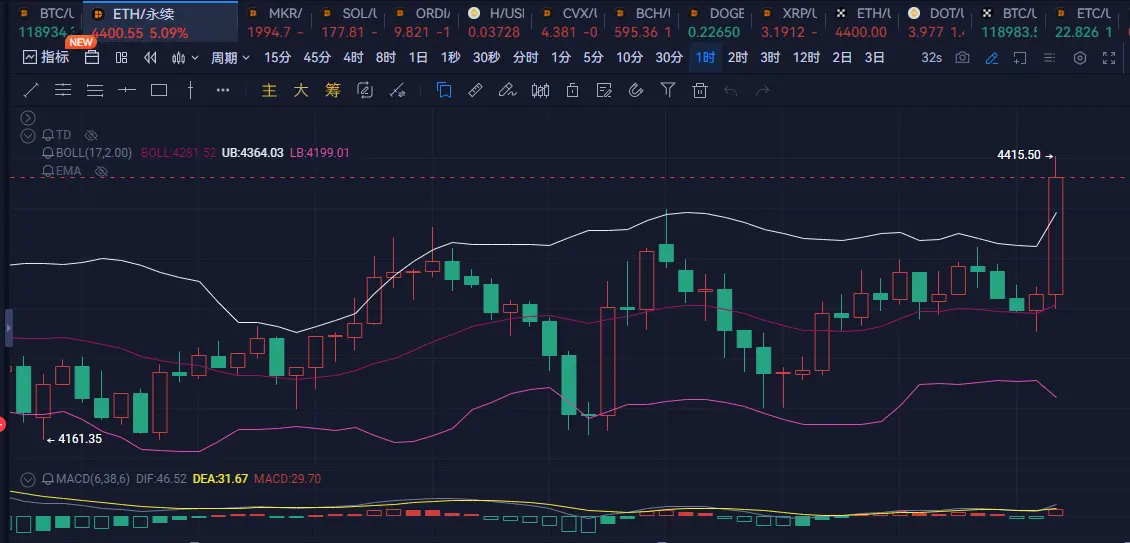This screenshot has height=543, width=1130.
Task: Select the 5分 timeframe
Action: click(593, 58)
